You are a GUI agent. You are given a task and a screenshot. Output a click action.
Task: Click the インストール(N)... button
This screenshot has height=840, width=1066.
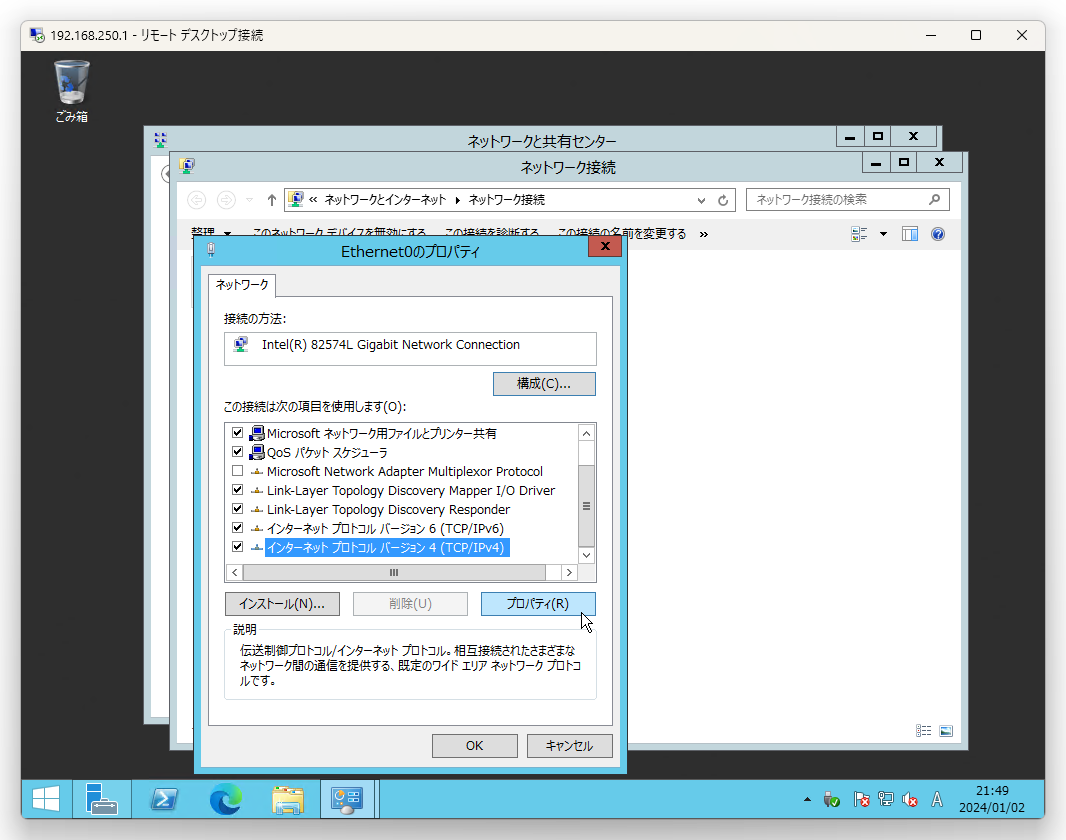tap(282, 603)
